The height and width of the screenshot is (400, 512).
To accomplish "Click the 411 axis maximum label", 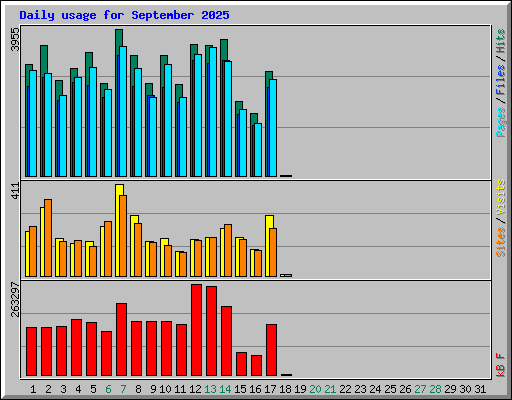I will [15, 191].
